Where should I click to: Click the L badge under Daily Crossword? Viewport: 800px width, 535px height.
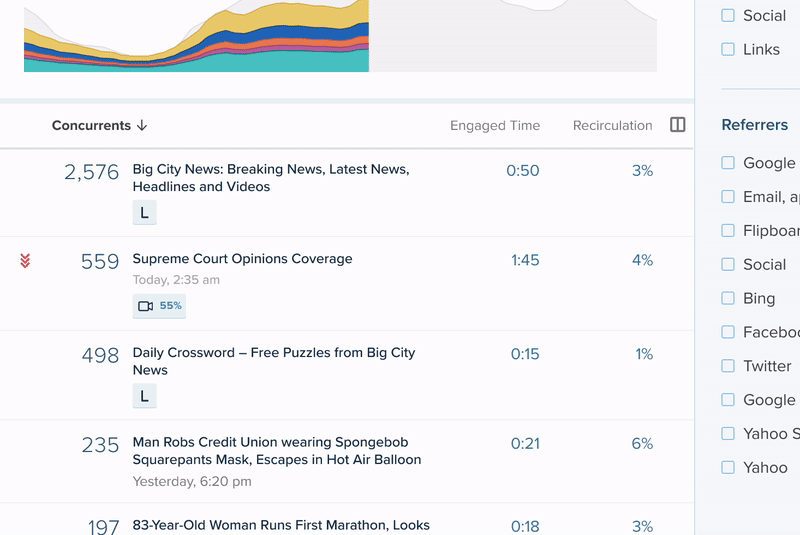[144, 397]
